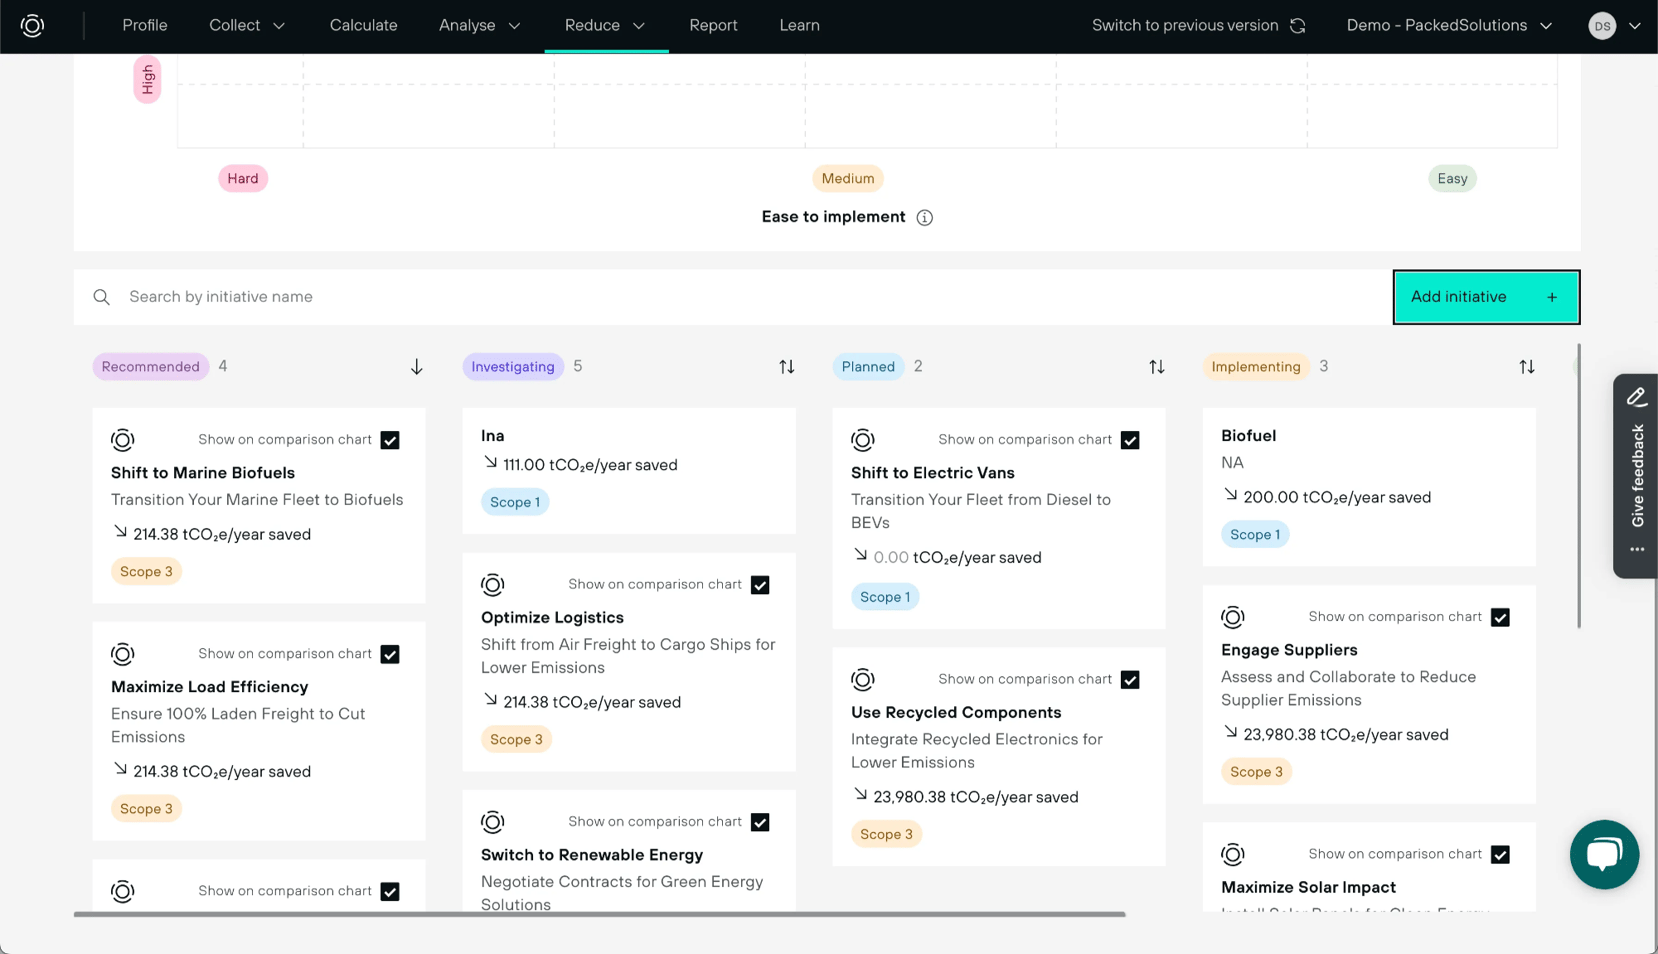Select the Learn menu item
Image resolution: width=1658 pixels, height=954 pixels.
[799, 25]
